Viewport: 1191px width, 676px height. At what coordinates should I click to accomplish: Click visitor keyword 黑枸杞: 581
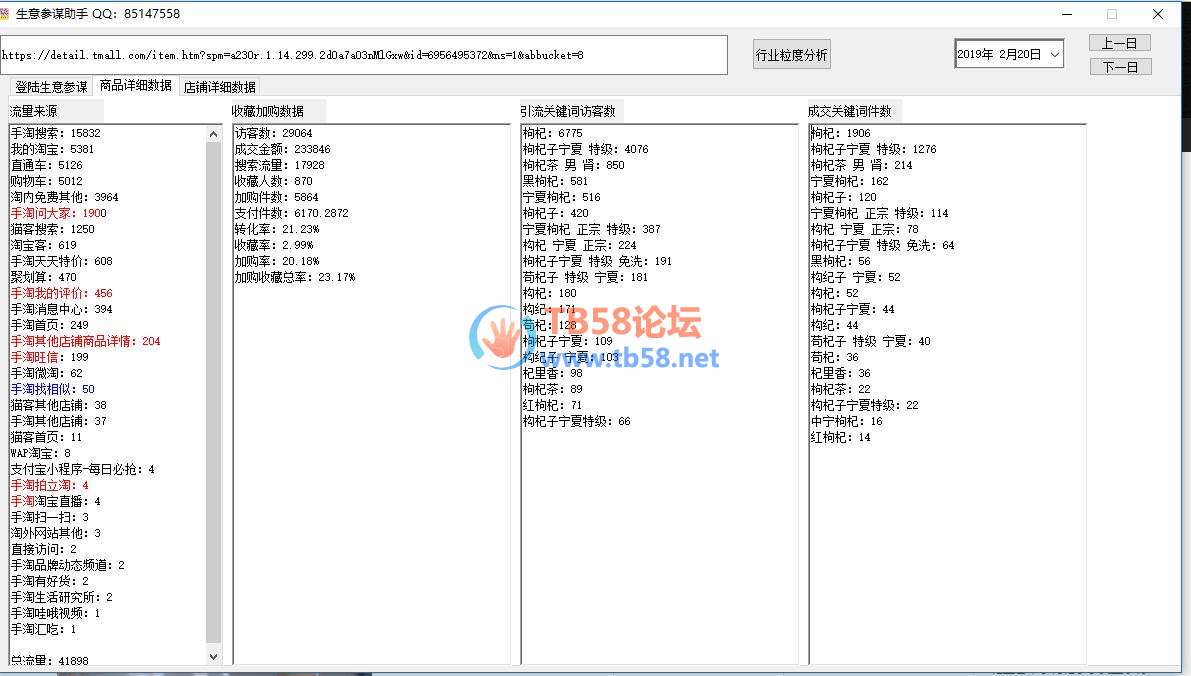pyautogui.click(x=555, y=181)
